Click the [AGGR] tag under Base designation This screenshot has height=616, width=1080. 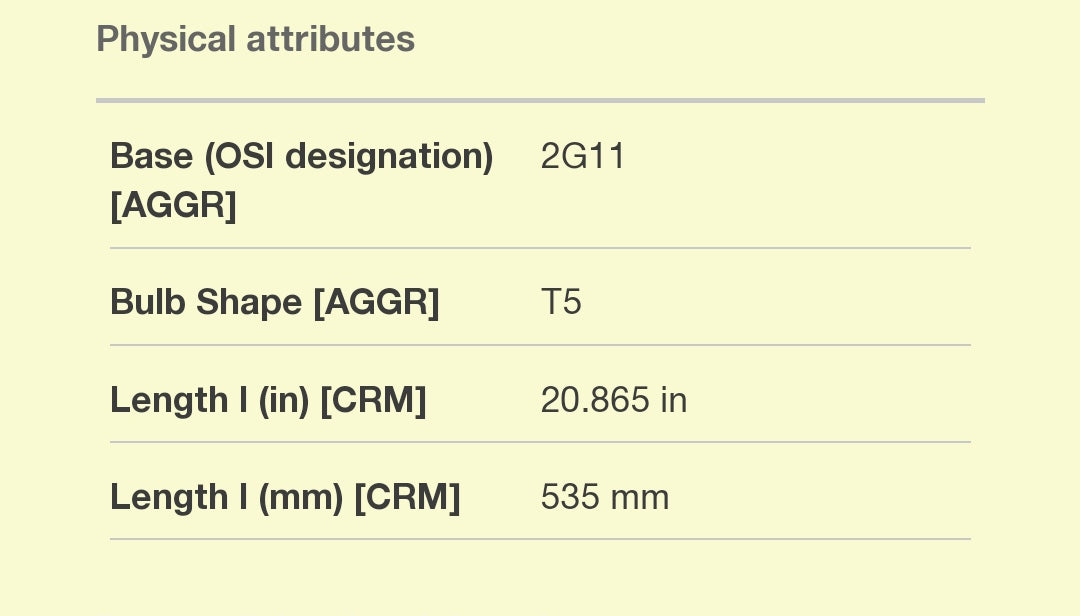pos(173,206)
